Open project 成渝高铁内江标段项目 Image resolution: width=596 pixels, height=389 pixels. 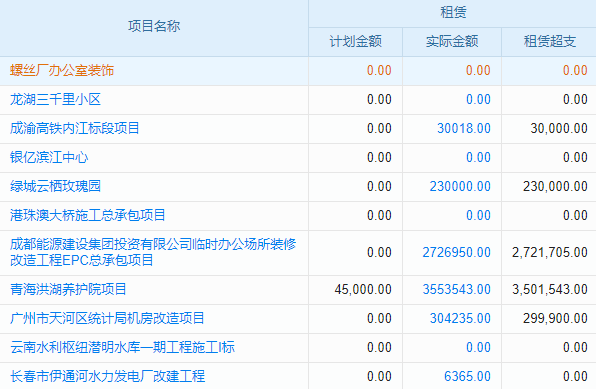[75, 128]
